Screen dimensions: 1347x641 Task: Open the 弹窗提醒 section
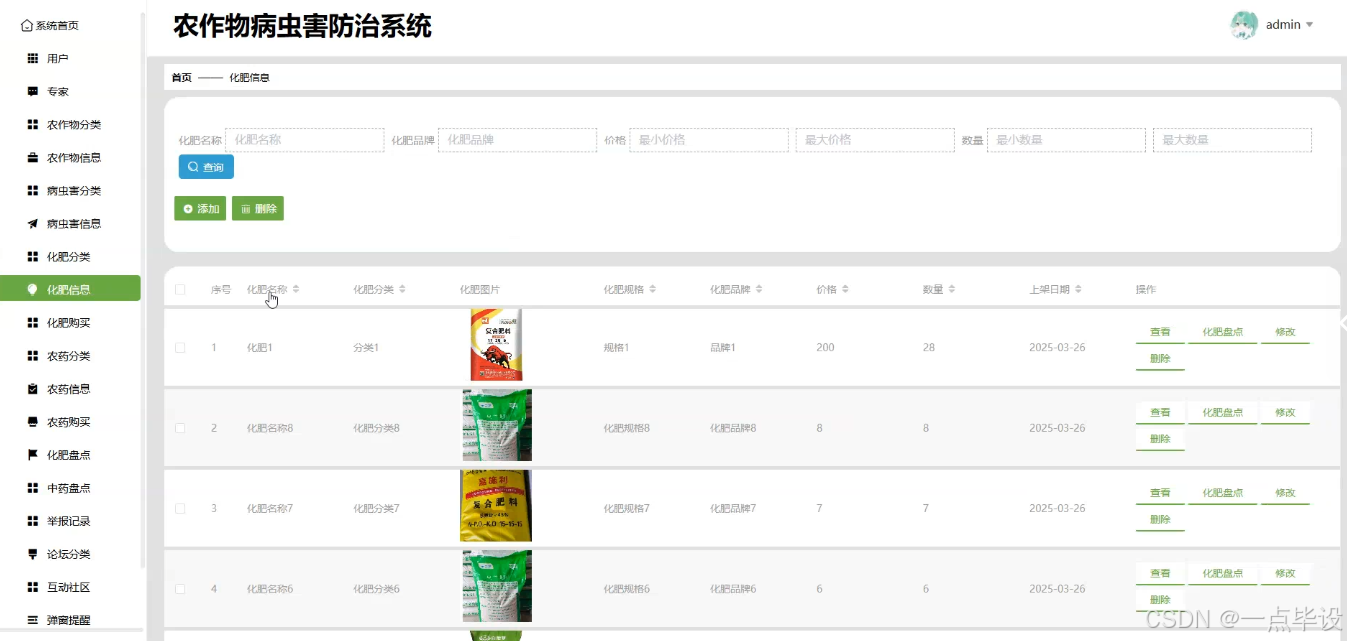[60, 619]
